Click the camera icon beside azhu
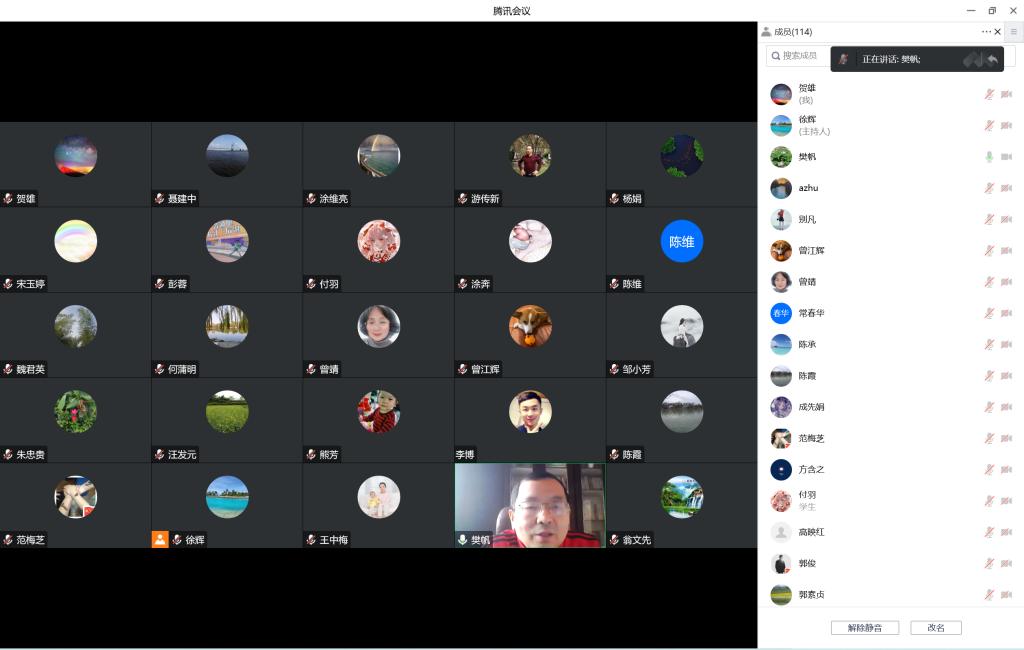1024x650 pixels. (x=1006, y=188)
